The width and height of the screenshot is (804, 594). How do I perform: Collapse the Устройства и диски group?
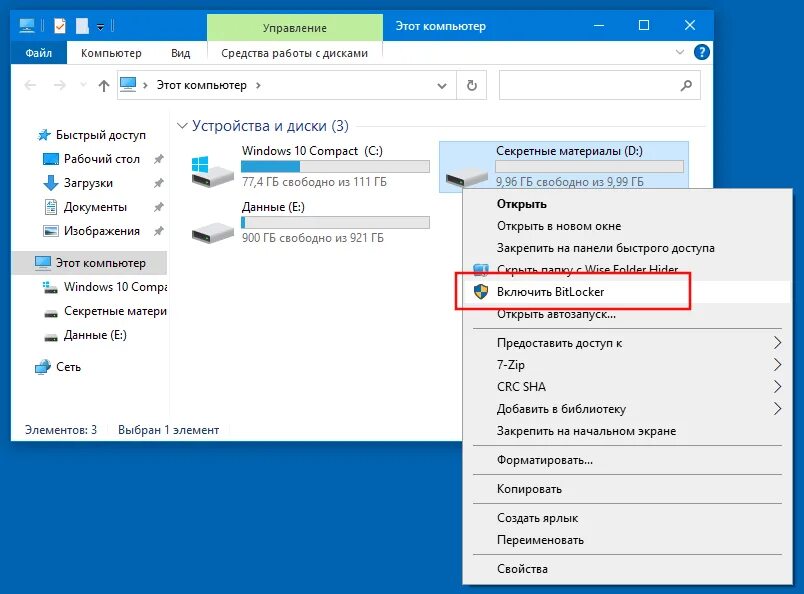[x=182, y=126]
